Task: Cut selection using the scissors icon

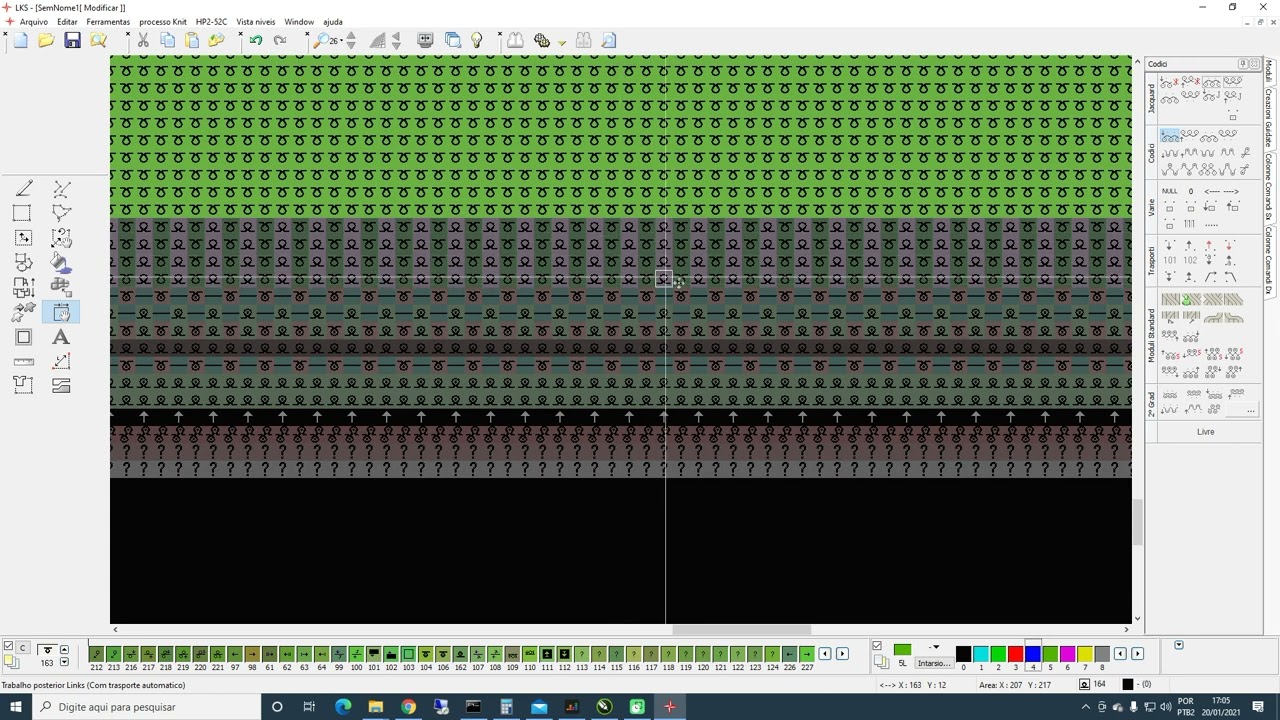Action: pyautogui.click(x=143, y=40)
